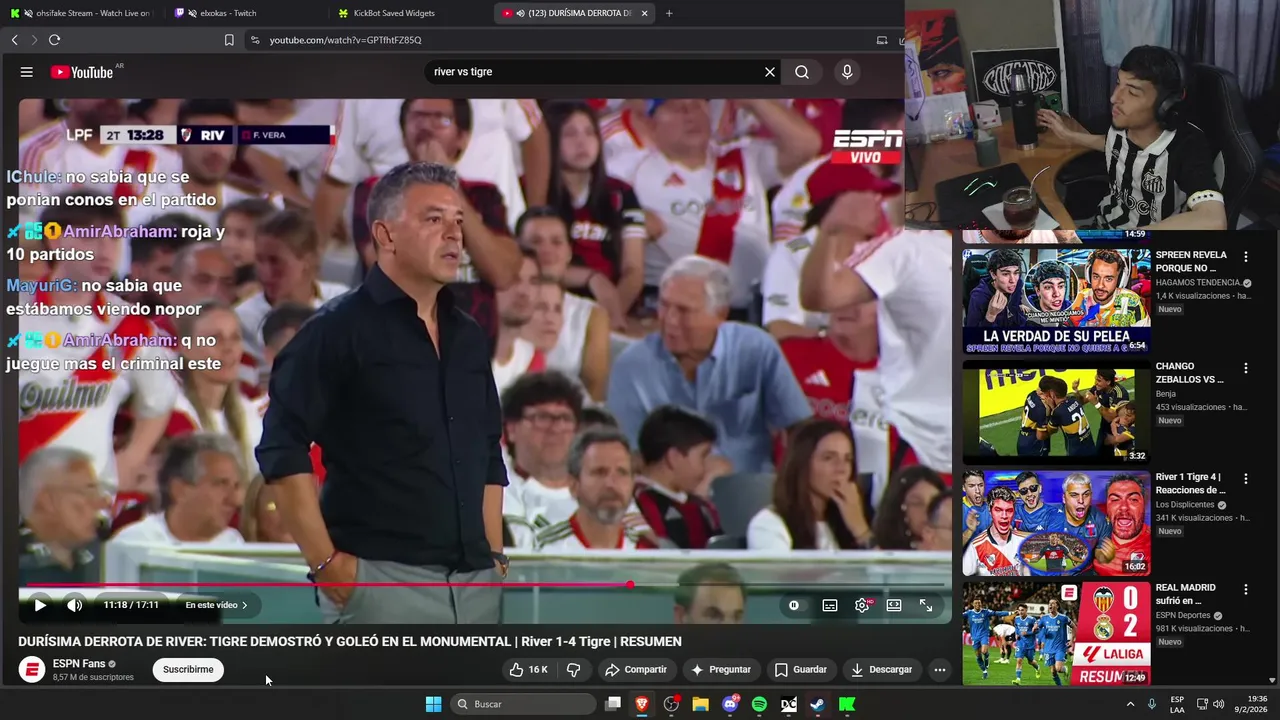Open the YouTube hamburger guide menu

coord(27,72)
